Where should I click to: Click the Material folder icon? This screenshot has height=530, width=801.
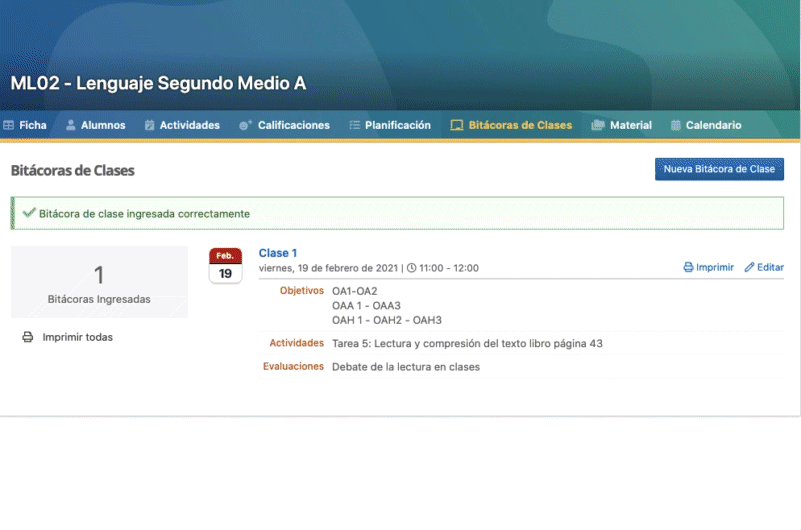click(598, 125)
